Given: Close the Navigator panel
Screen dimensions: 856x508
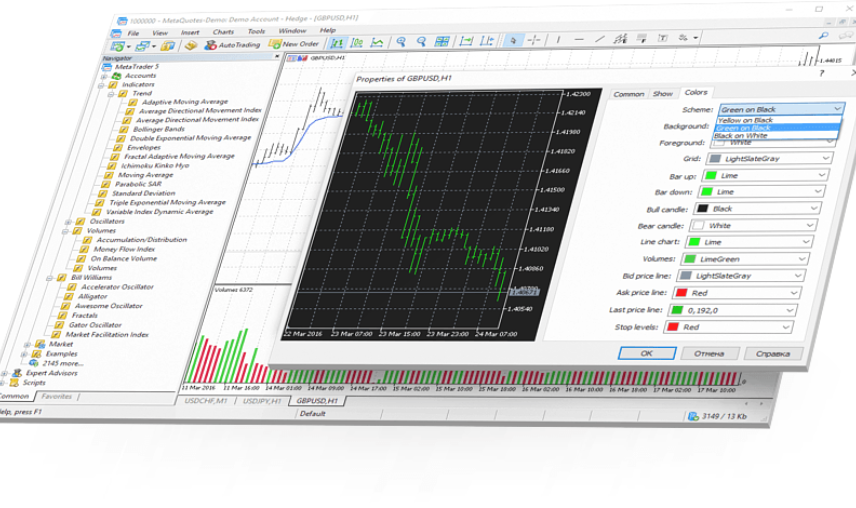Looking at the screenshot, I should click(277, 56).
